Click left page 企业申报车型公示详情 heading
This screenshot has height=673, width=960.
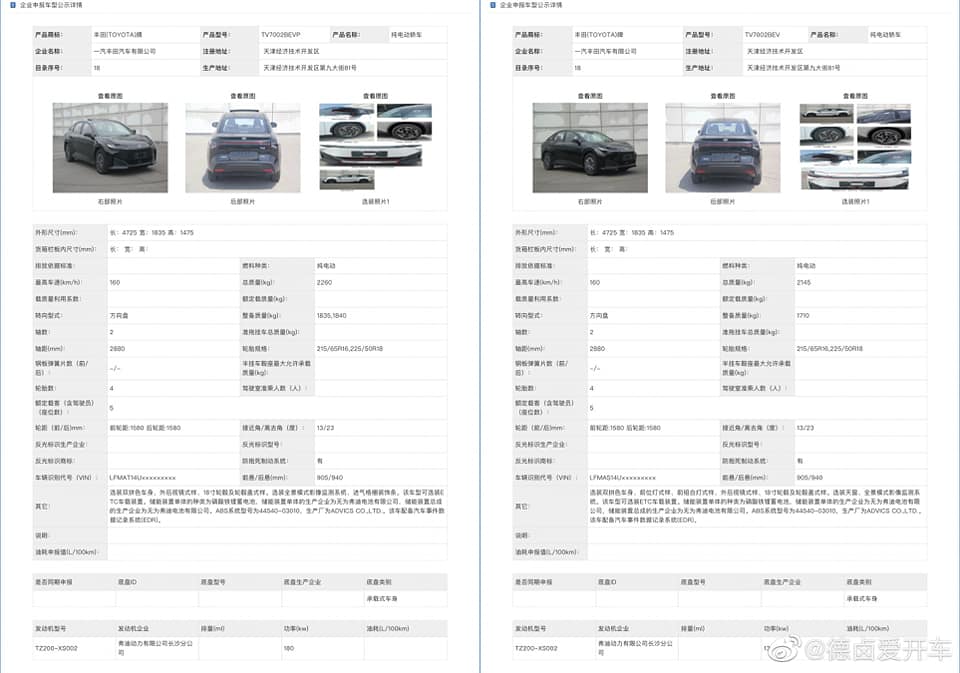click(x=51, y=5)
